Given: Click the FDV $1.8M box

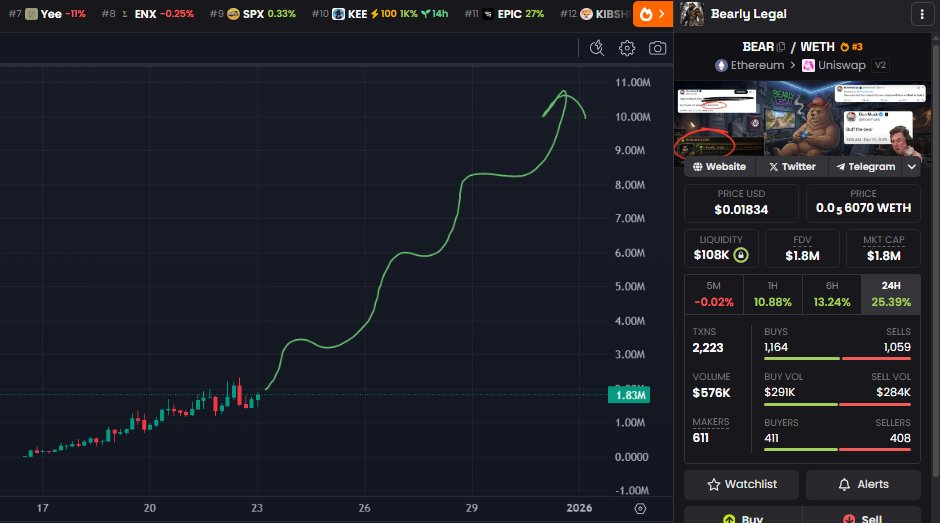Looking at the screenshot, I should click(x=802, y=248).
